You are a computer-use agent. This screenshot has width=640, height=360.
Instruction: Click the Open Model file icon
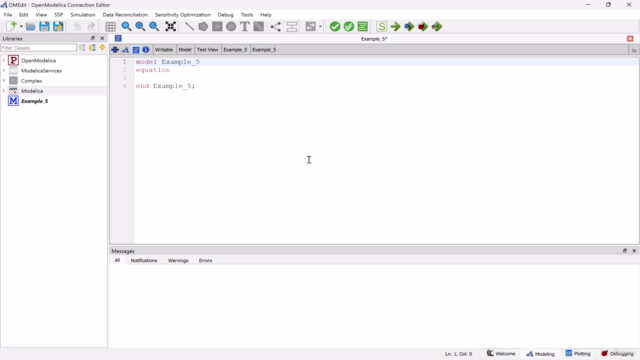[x=31, y=27]
